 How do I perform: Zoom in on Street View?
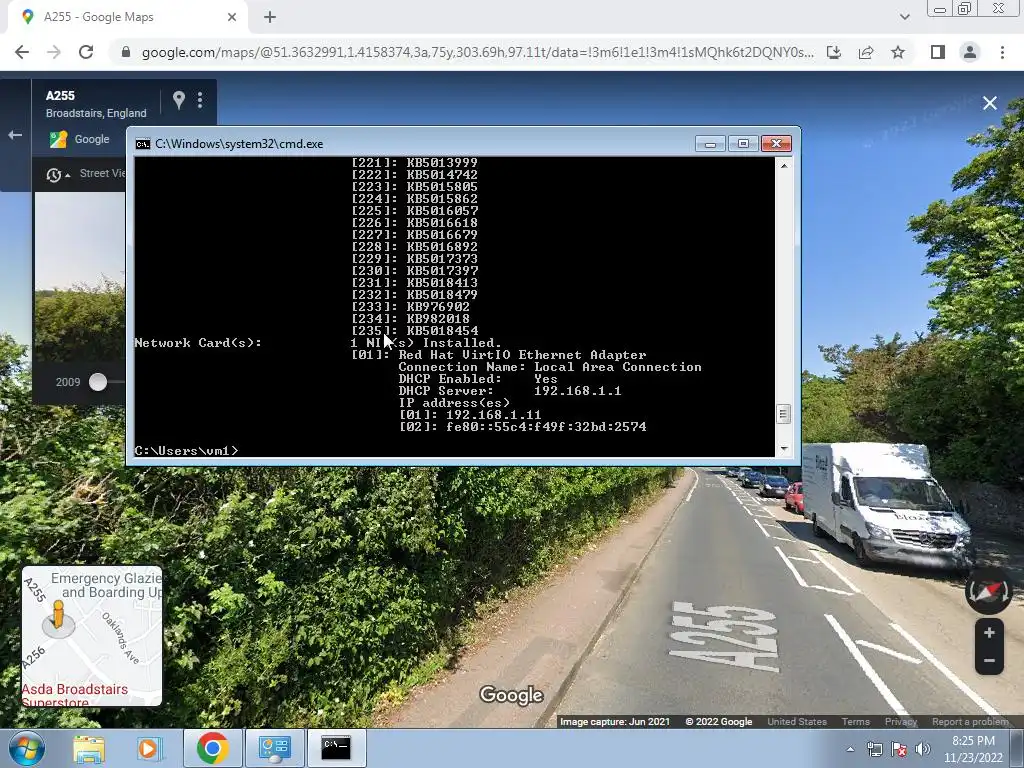click(989, 633)
